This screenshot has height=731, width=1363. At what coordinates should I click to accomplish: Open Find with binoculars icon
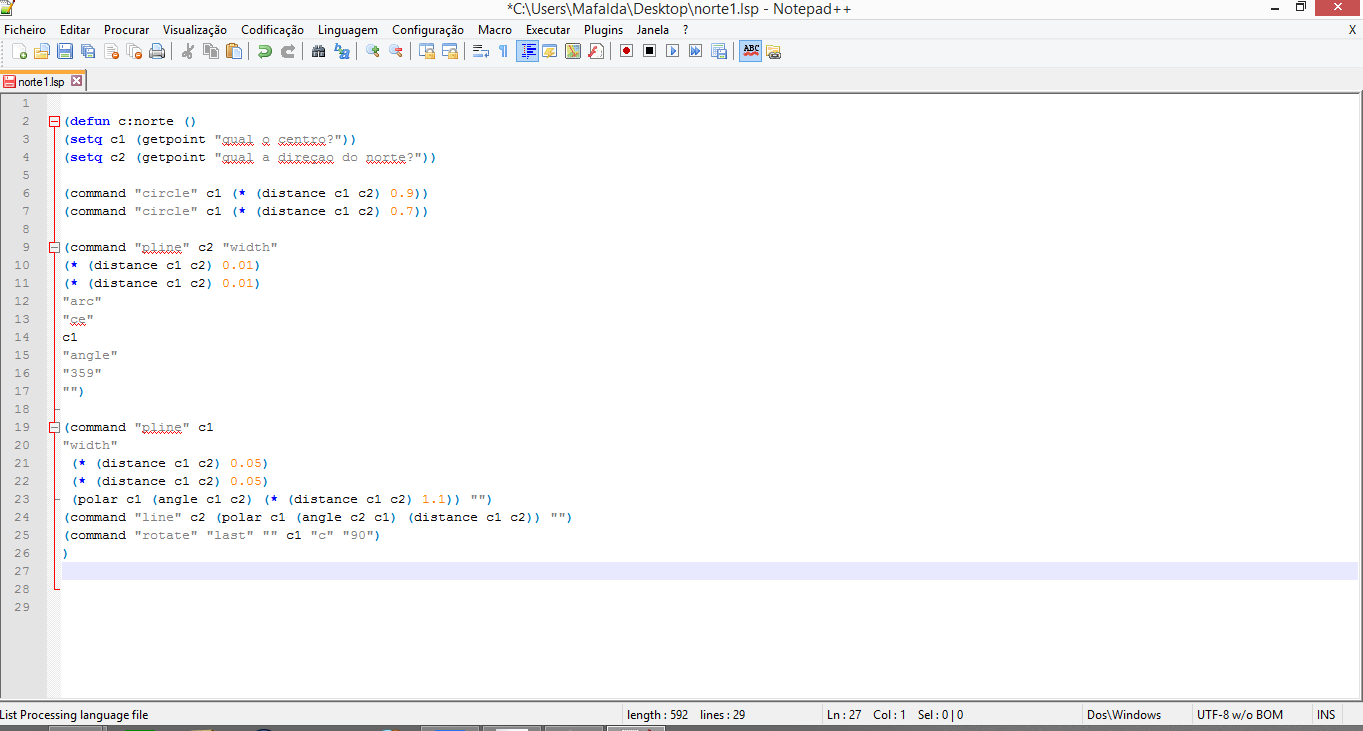[x=319, y=51]
